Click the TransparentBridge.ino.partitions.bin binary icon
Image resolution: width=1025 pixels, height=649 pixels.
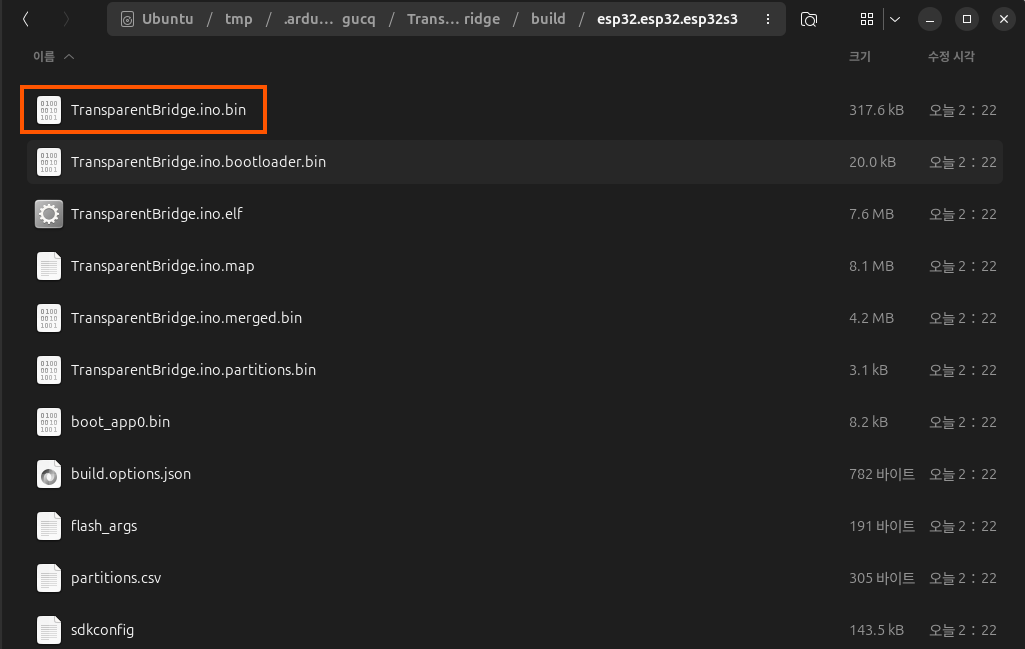49,370
